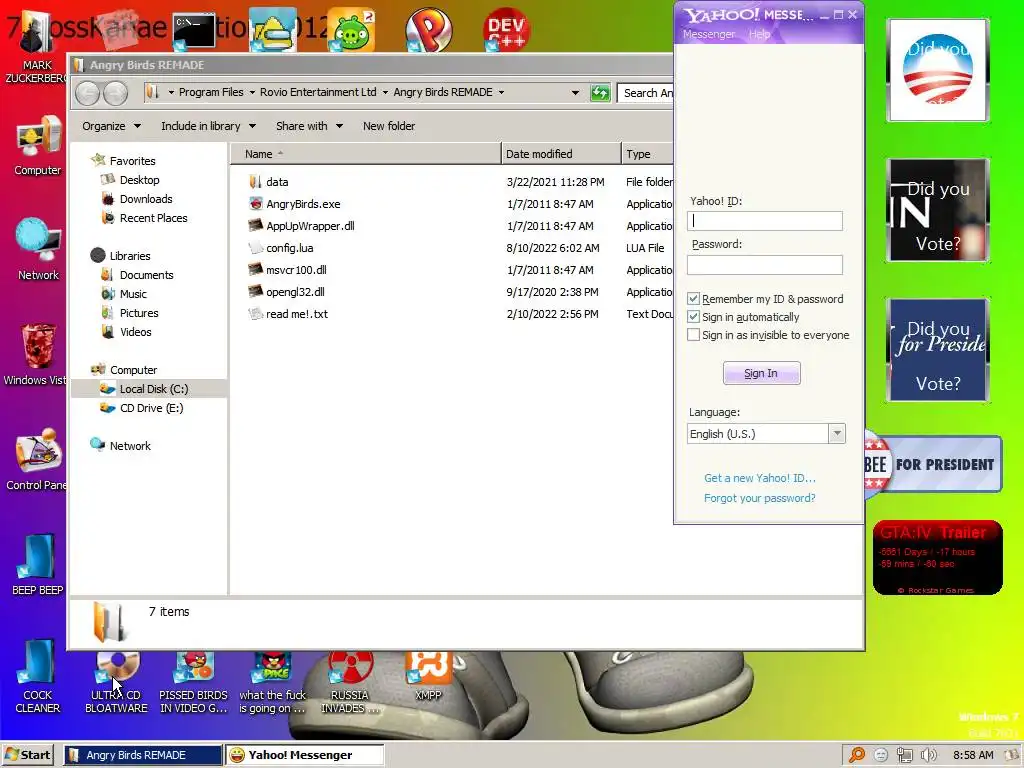The height and width of the screenshot is (768, 1024).
Task: Expand arrow after Program Files breadcrumb
Action: pos(252,93)
